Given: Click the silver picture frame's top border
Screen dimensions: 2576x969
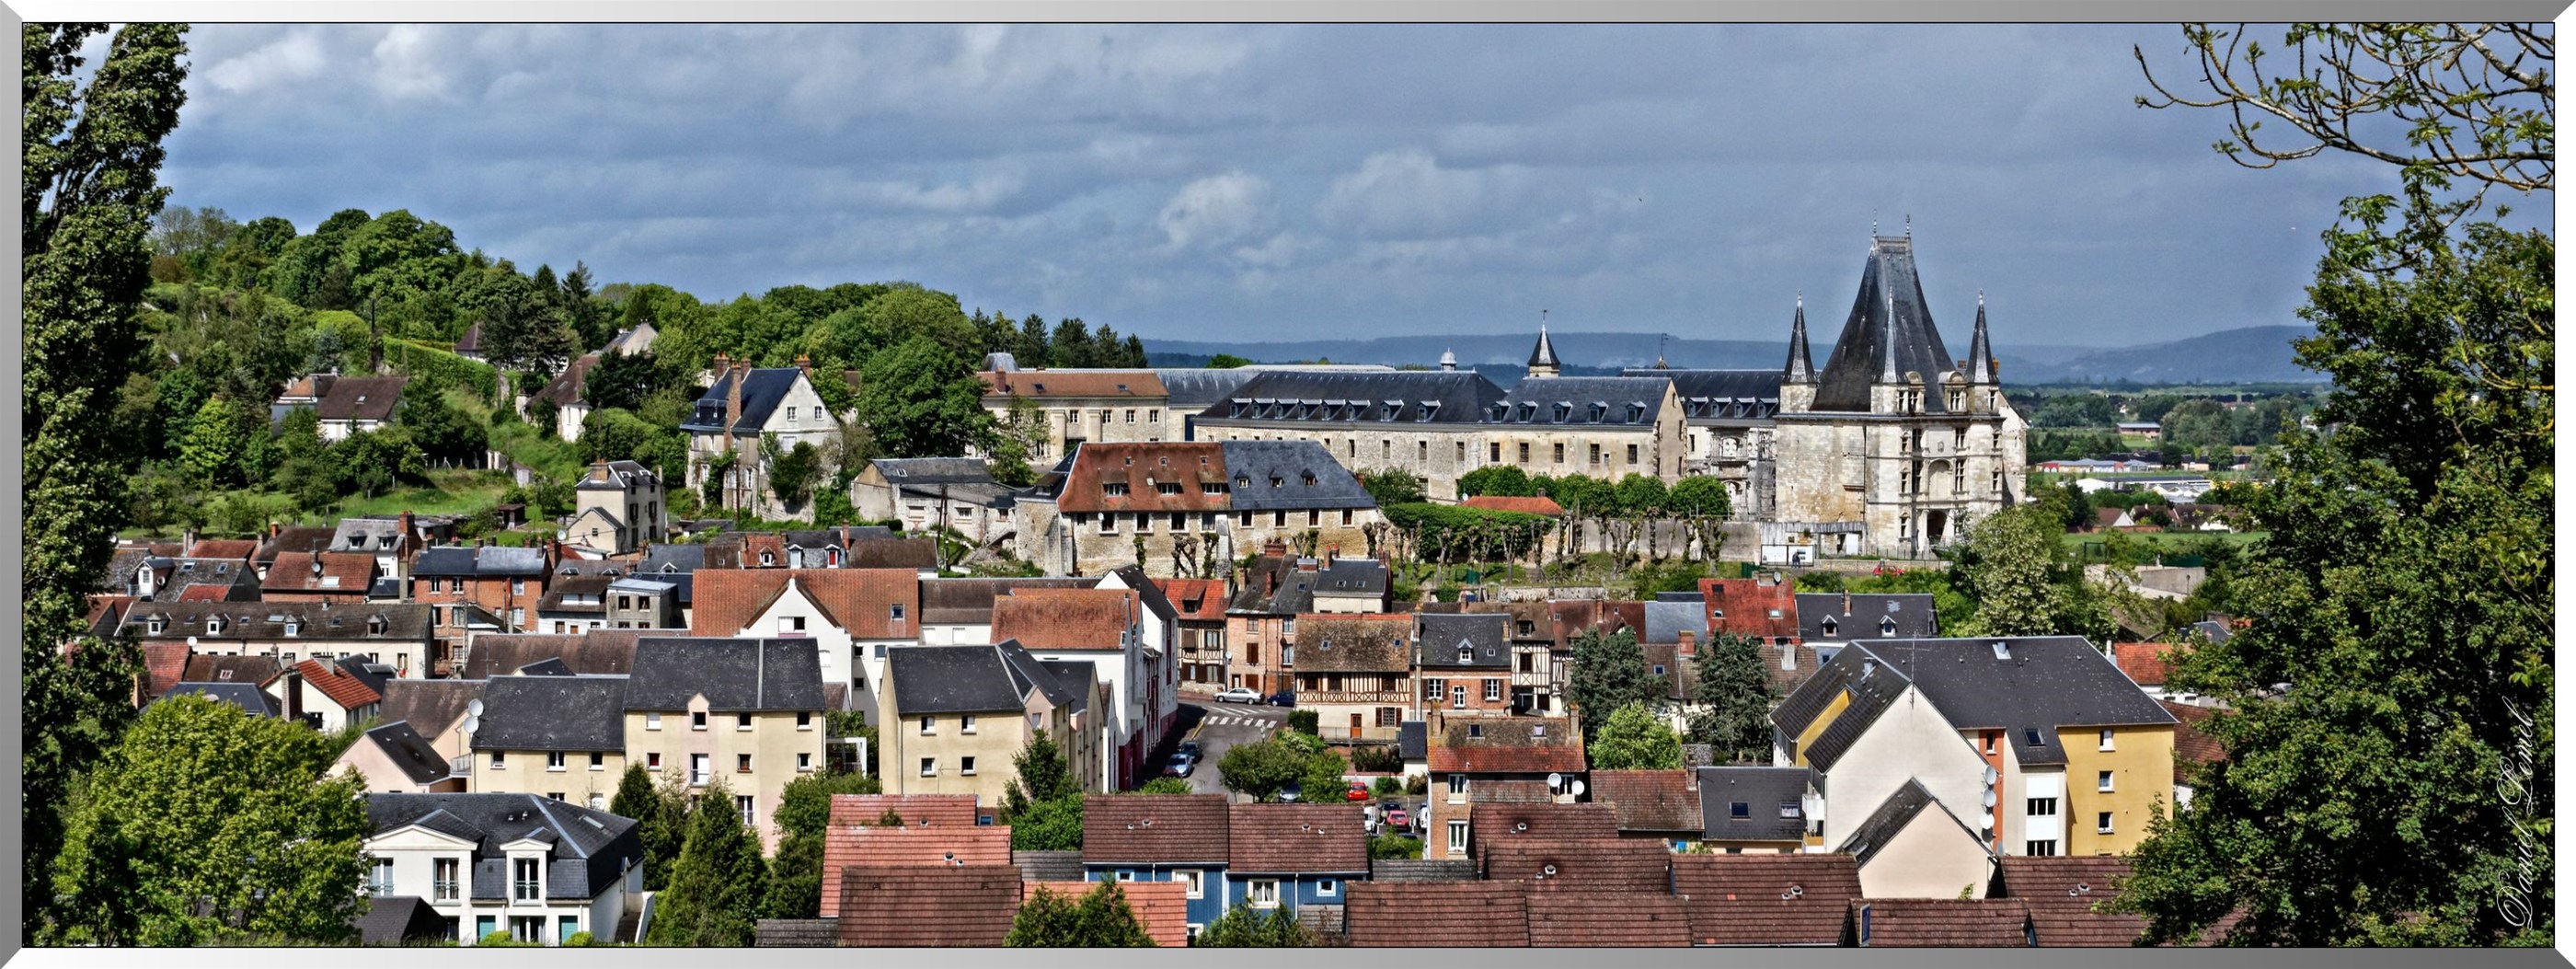Looking at the screenshot, I should 1288,10.
